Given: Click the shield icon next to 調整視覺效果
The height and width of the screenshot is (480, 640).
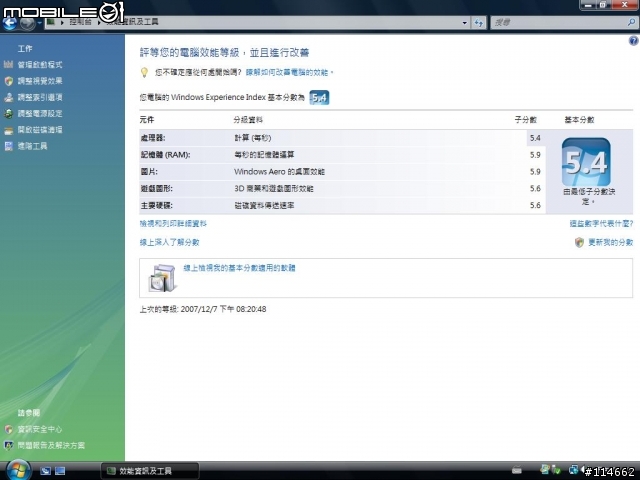Looking at the screenshot, I should 9,81.
